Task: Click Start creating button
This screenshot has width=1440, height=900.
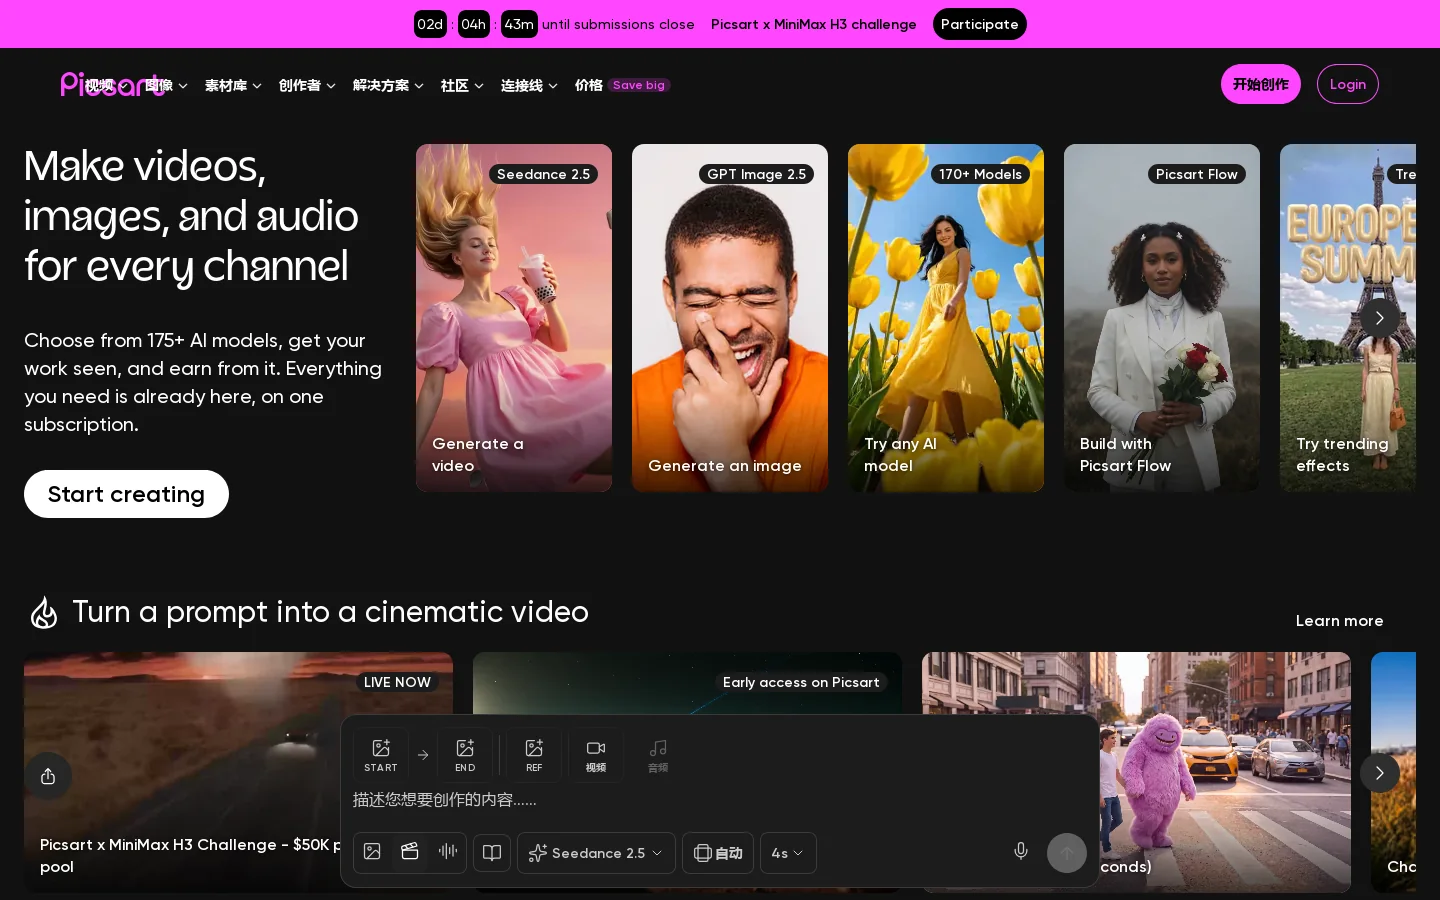Action: [x=126, y=494]
